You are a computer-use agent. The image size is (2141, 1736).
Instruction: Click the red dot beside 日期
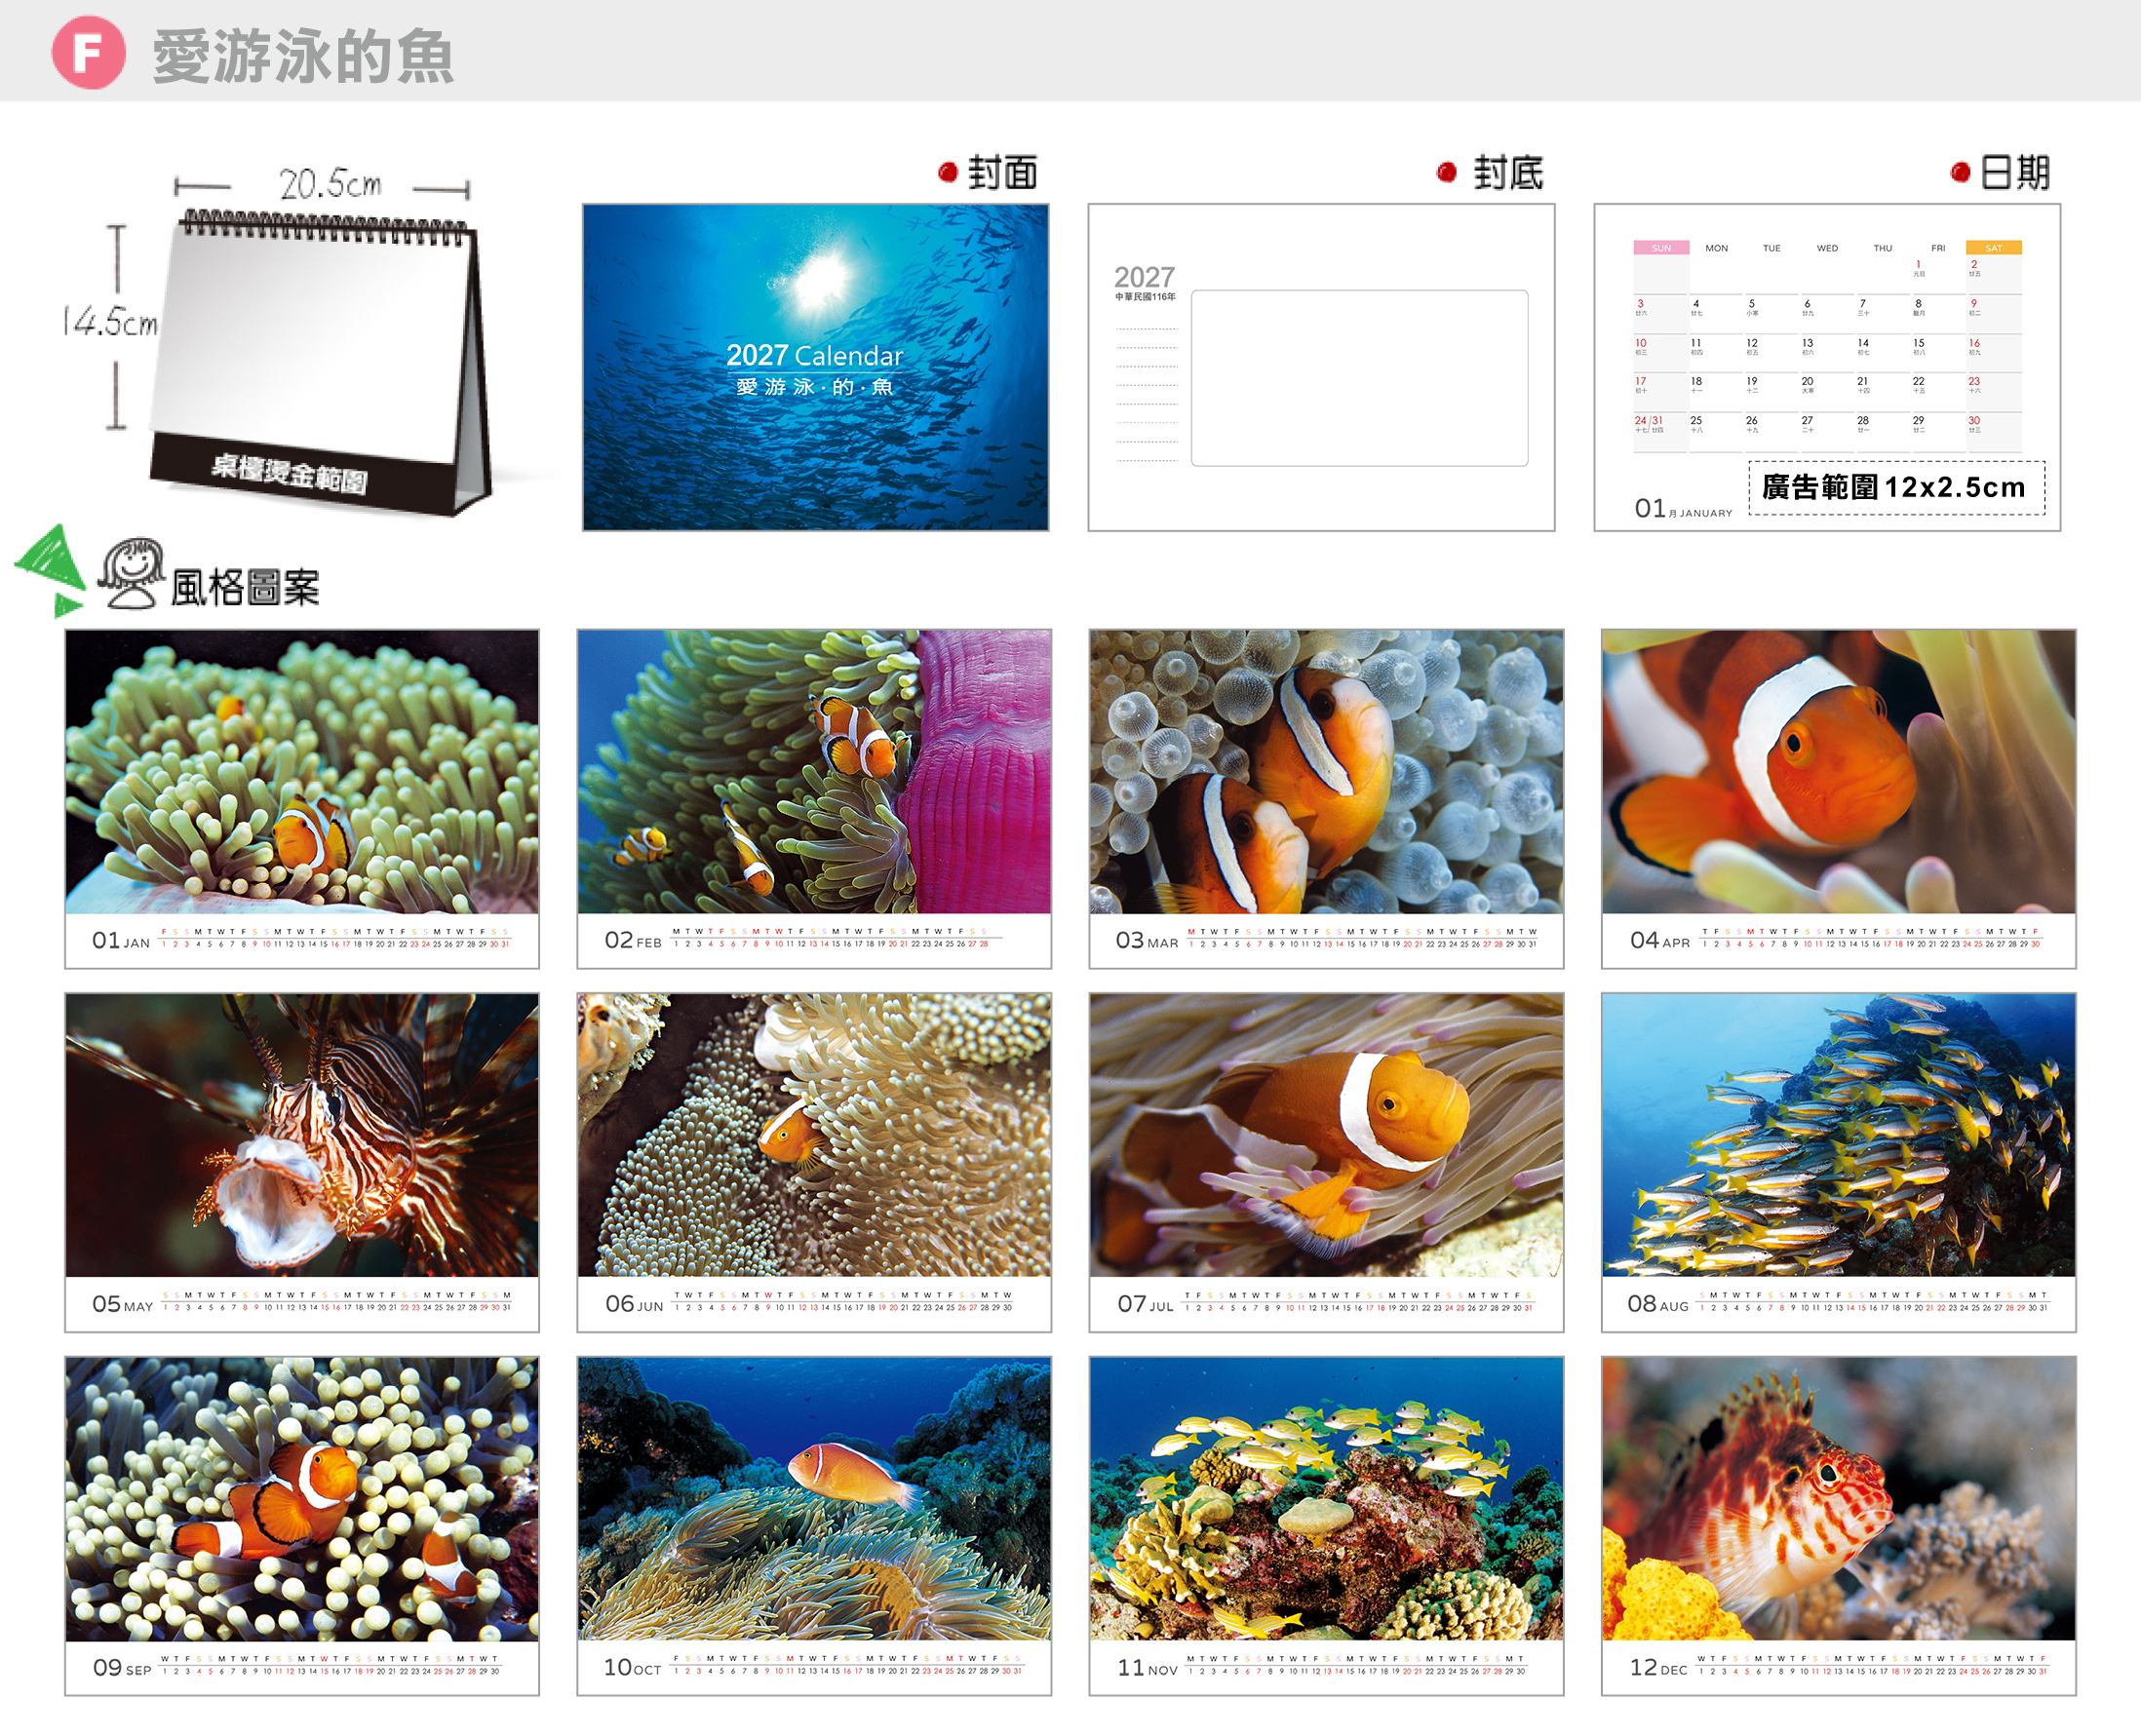tap(1960, 172)
